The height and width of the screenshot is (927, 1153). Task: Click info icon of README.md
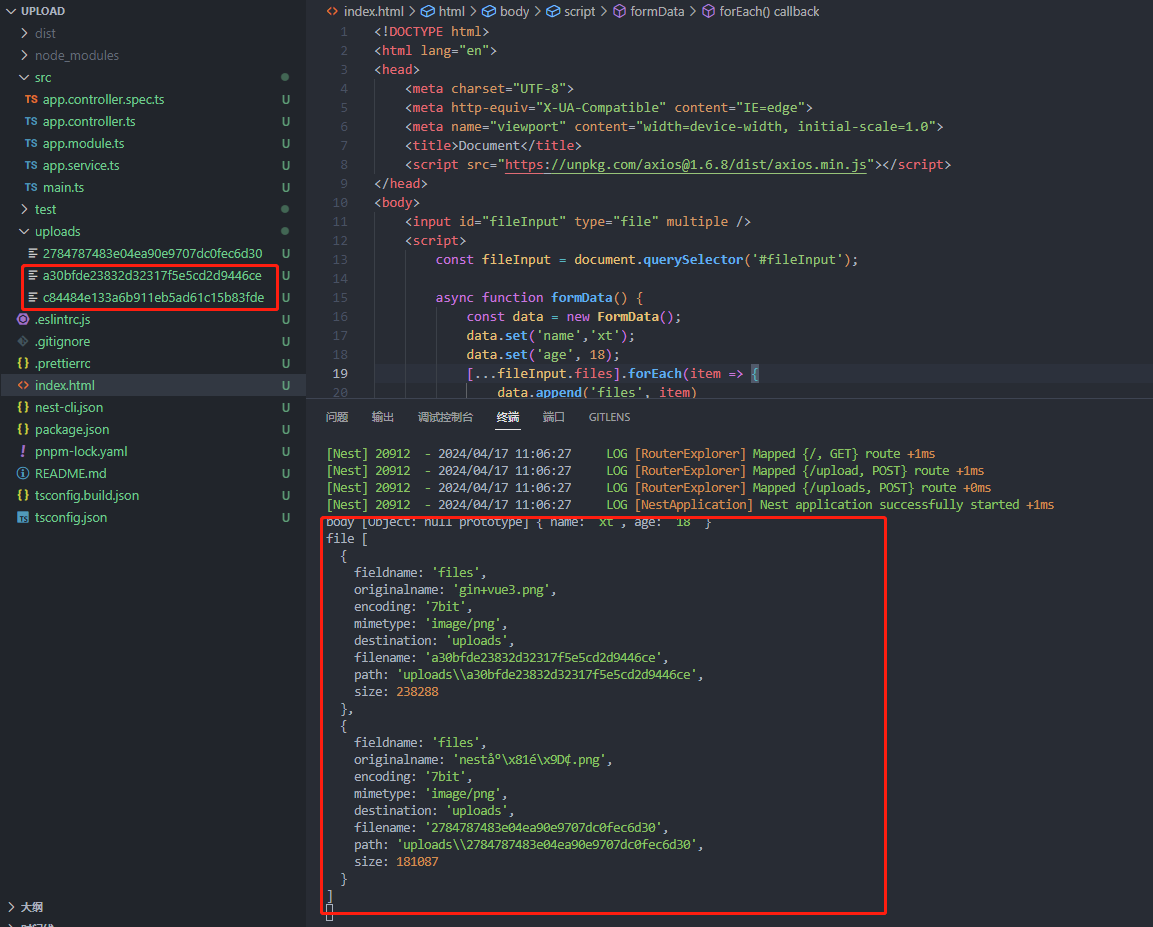pos(23,473)
